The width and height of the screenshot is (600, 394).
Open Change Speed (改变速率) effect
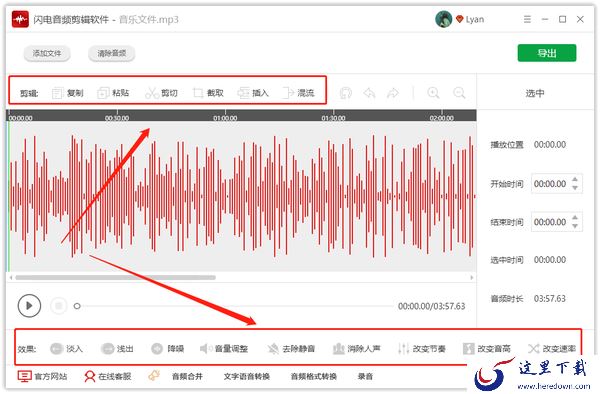pyautogui.click(x=552, y=348)
